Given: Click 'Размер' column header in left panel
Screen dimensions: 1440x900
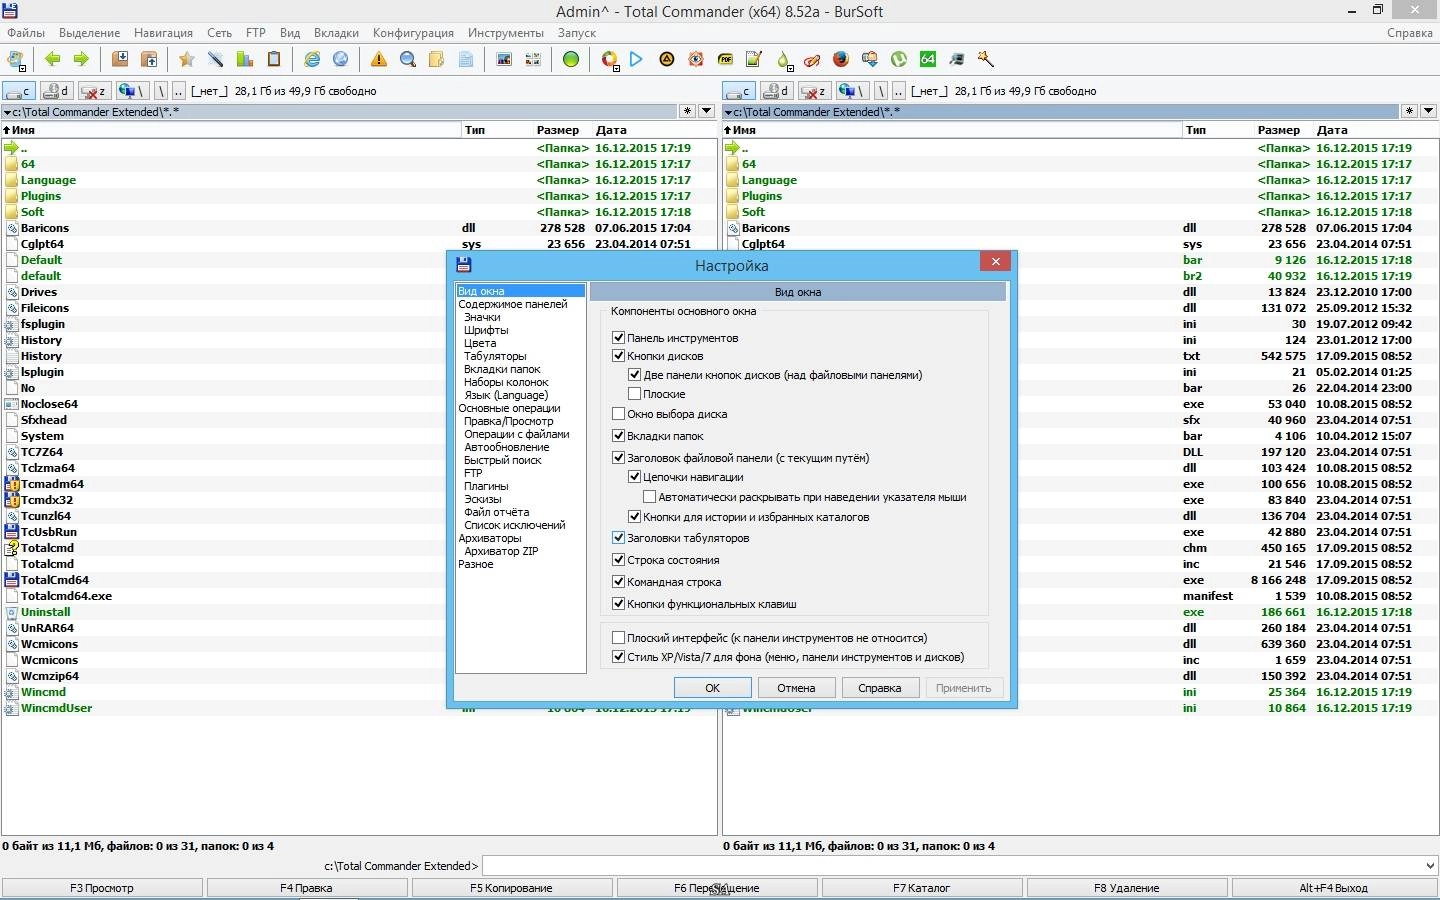Looking at the screenshot, I should (x=557, y=130).
